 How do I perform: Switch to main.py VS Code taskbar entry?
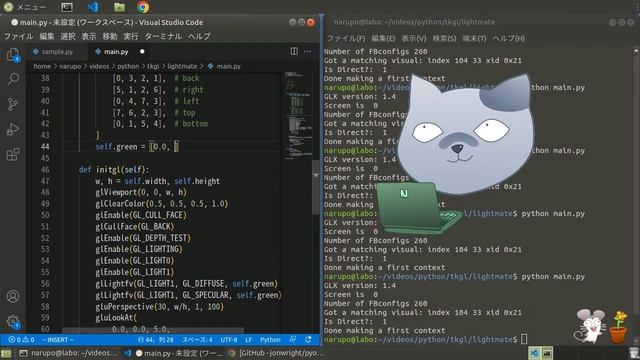coord(174,353)
